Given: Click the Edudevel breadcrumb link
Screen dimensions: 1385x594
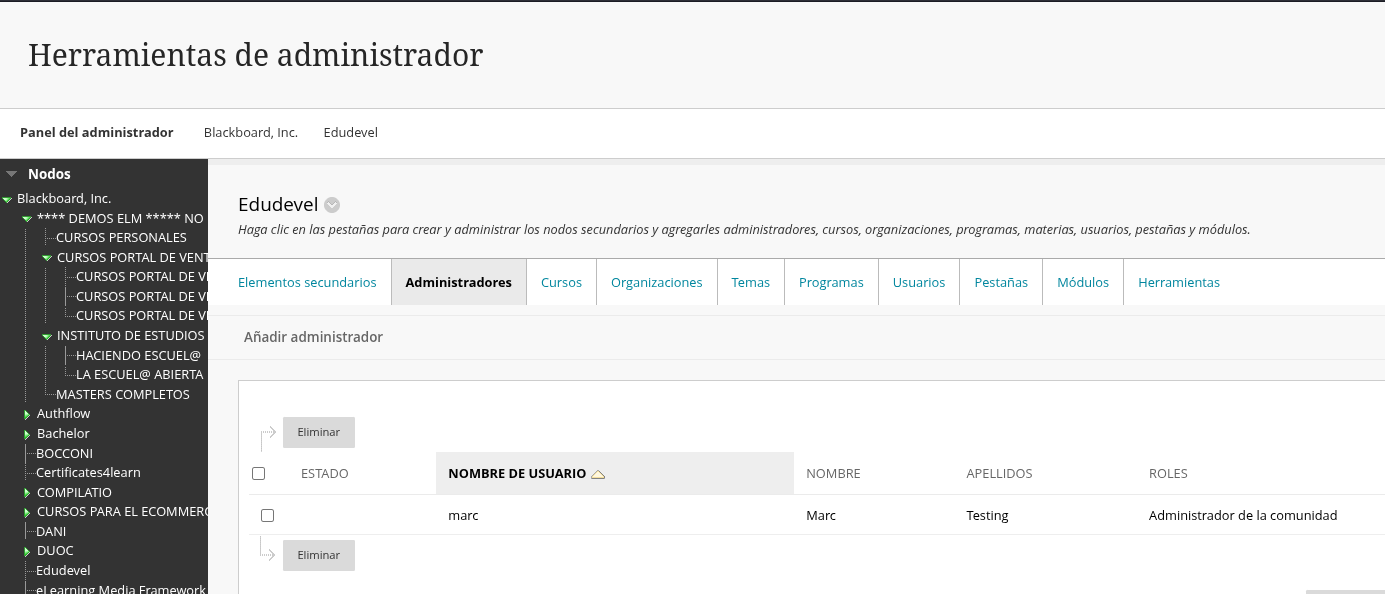Looking at the screenshot, I should coord(351,132).
